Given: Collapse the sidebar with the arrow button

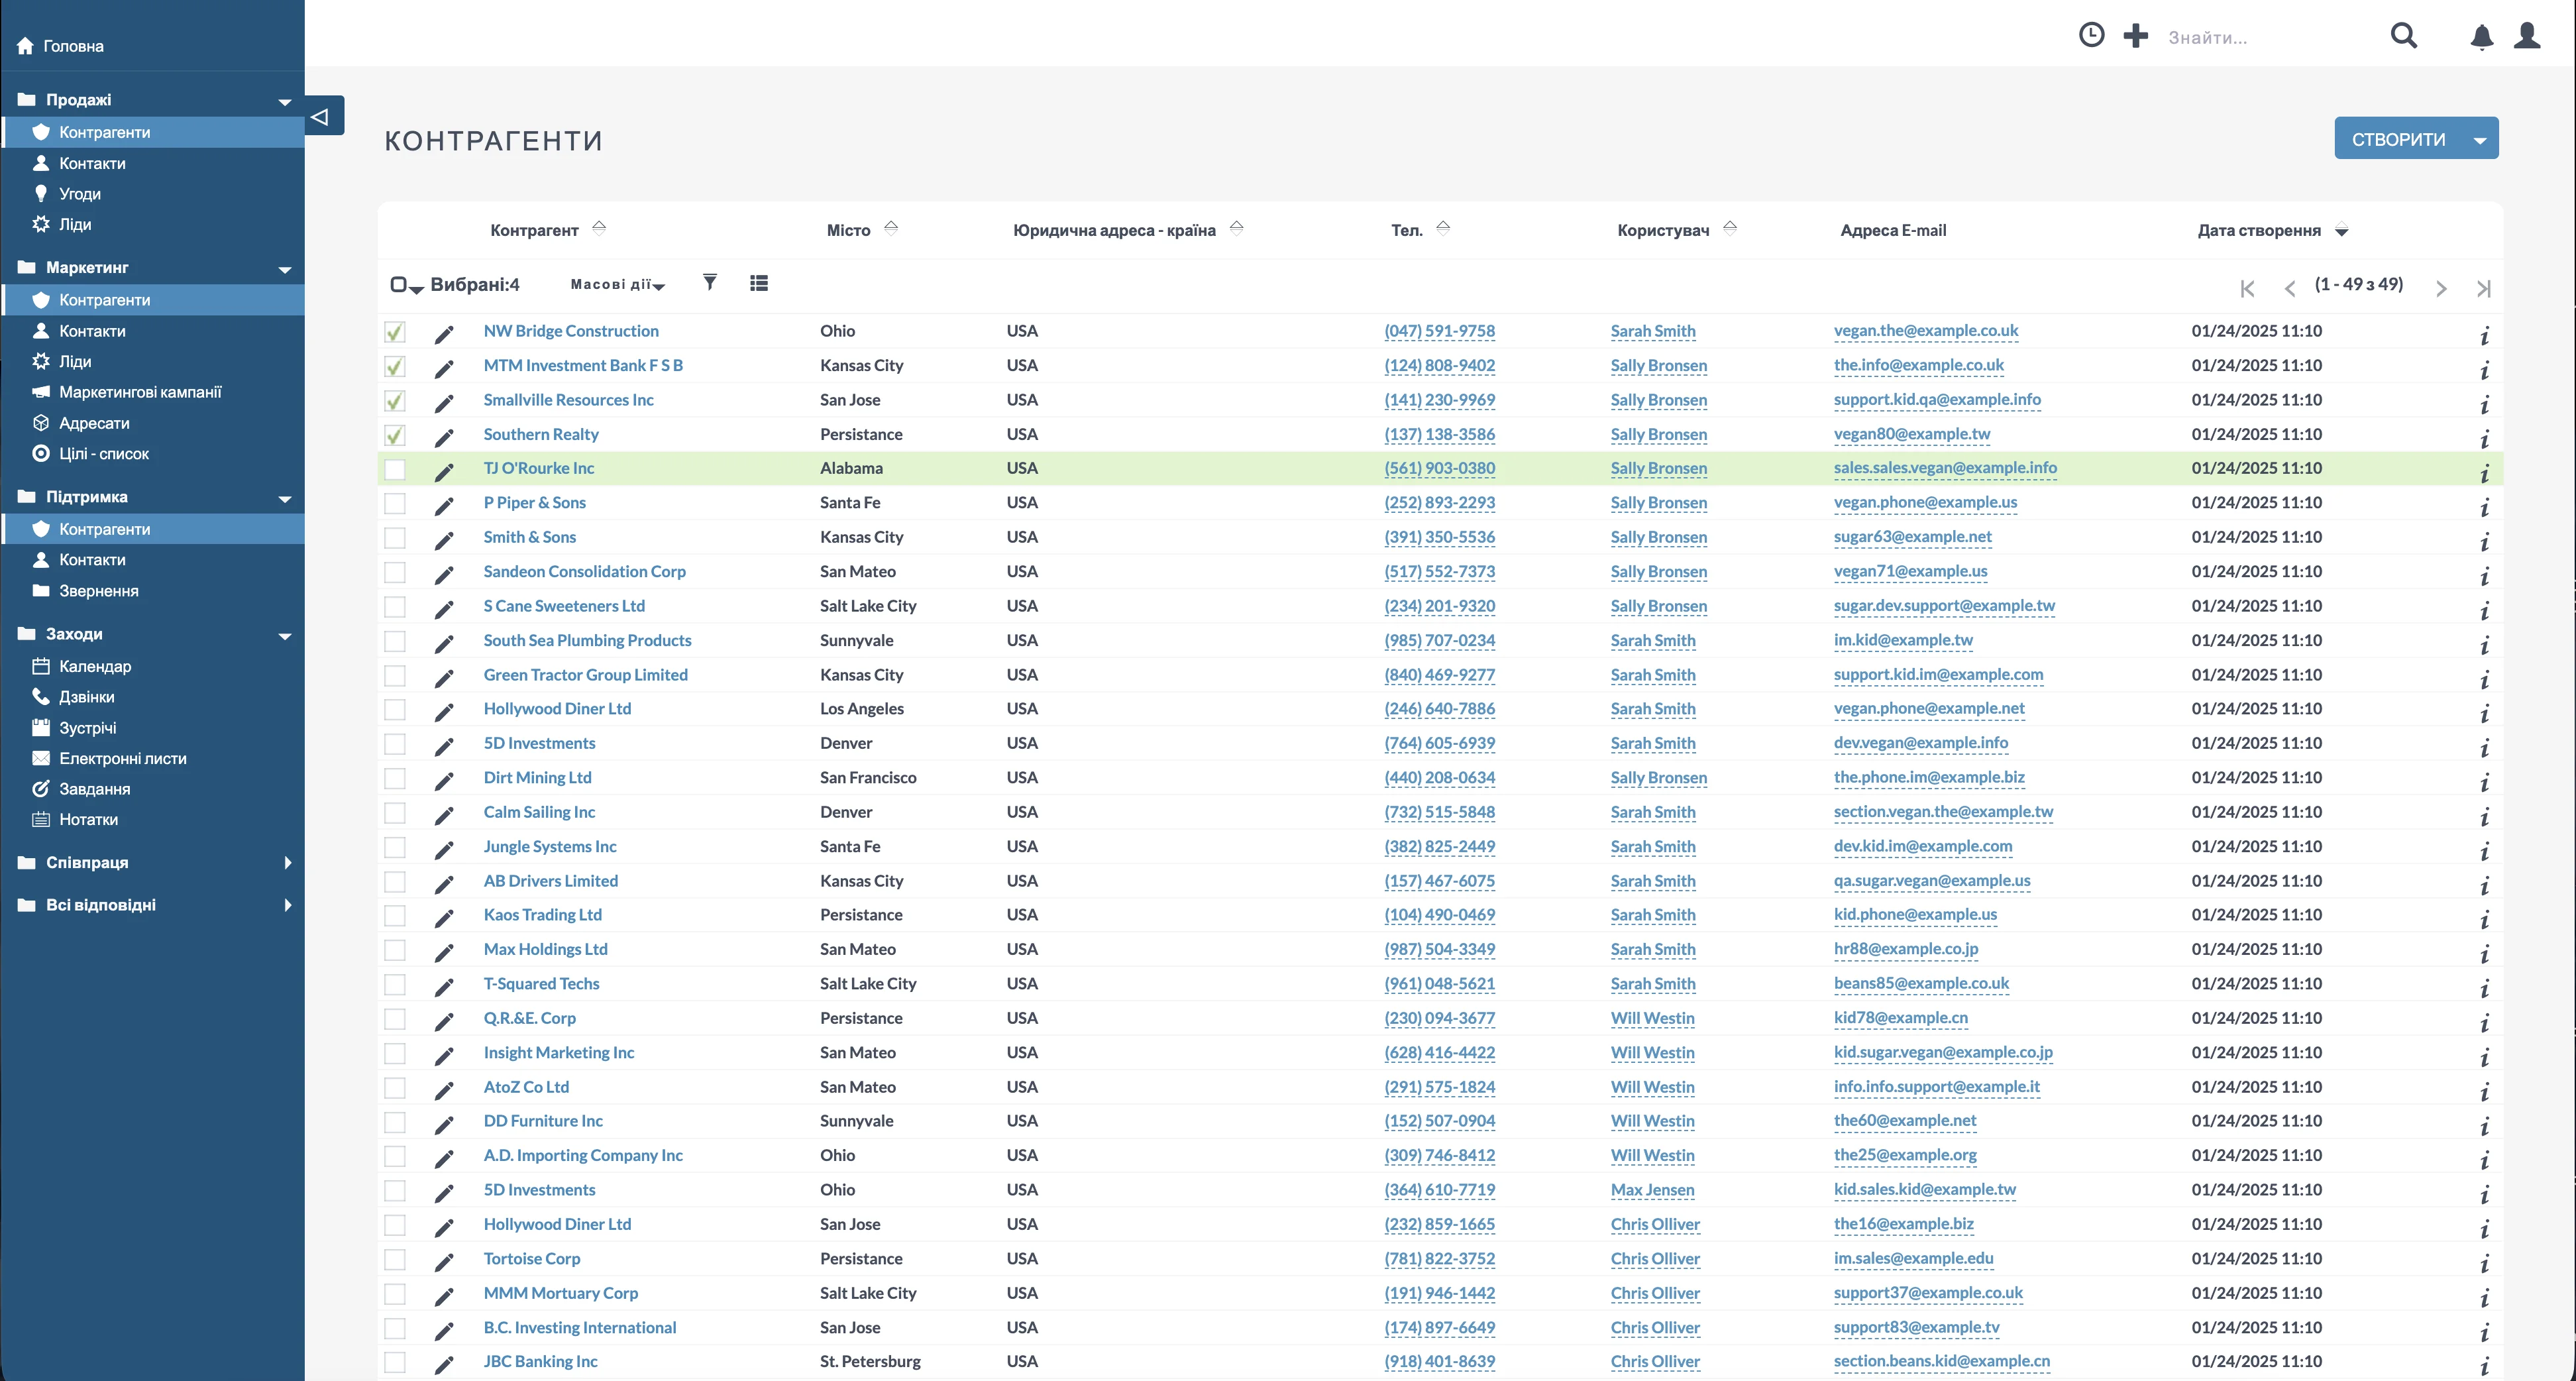Looking at the screenshot, I should pyautogui.click(x=322, y=116).
